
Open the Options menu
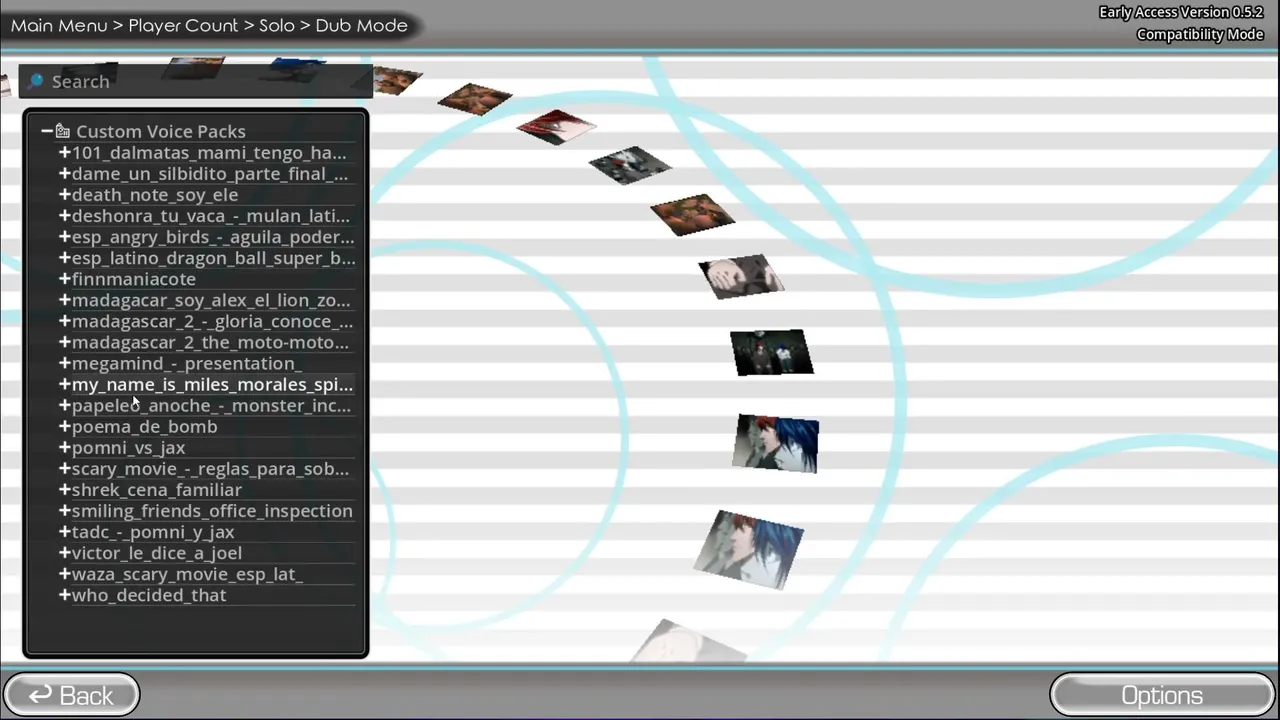(1162, 695)
